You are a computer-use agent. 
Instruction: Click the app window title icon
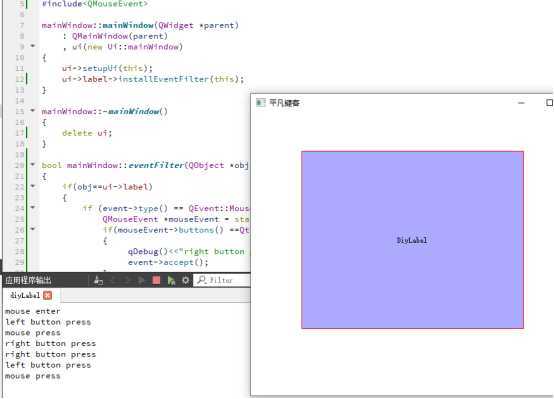pos(260,103)
